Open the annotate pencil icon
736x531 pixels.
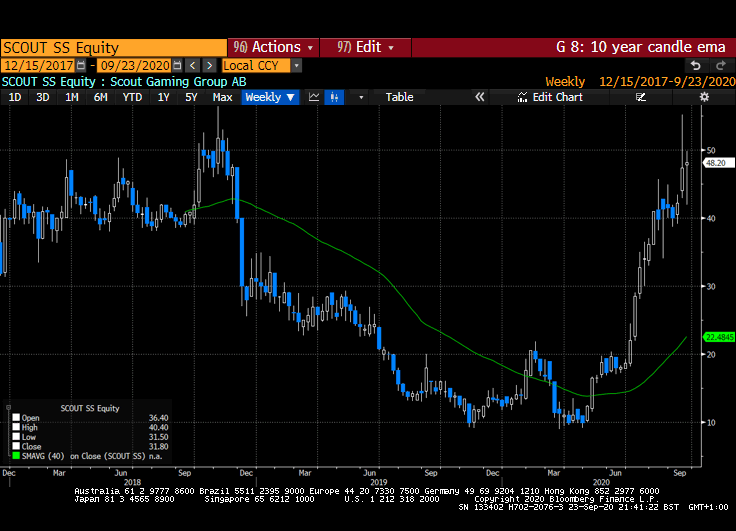point(641,97)
